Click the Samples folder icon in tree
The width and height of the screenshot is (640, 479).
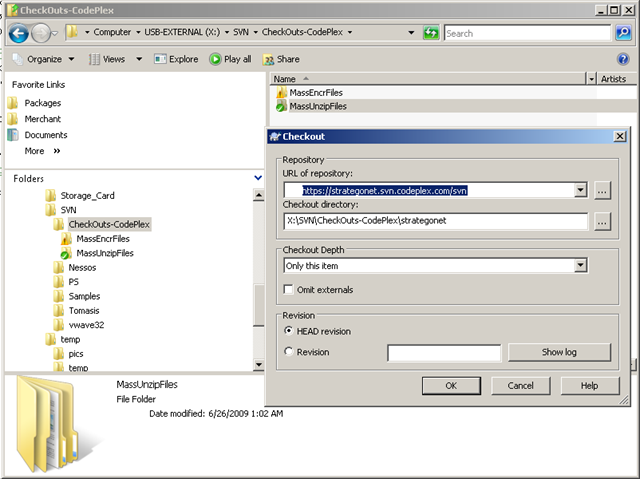click(58, 296)
